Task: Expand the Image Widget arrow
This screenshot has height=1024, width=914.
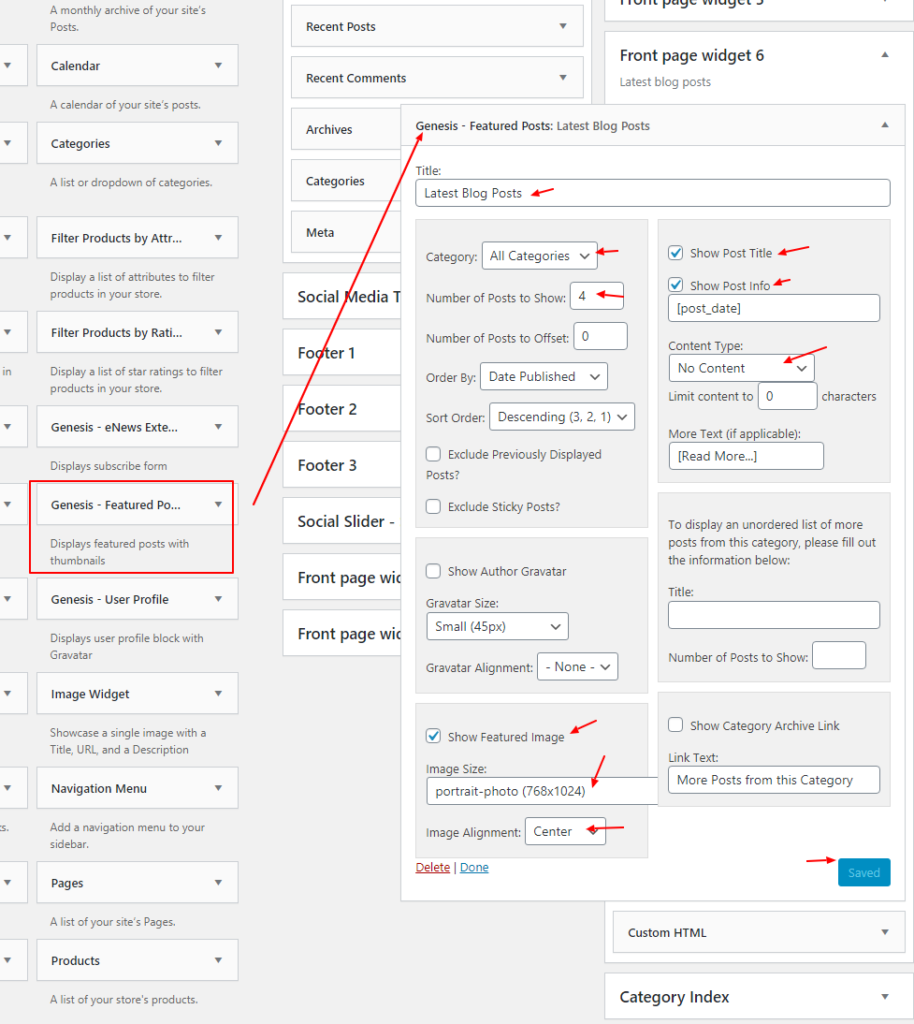Action: 218,693
